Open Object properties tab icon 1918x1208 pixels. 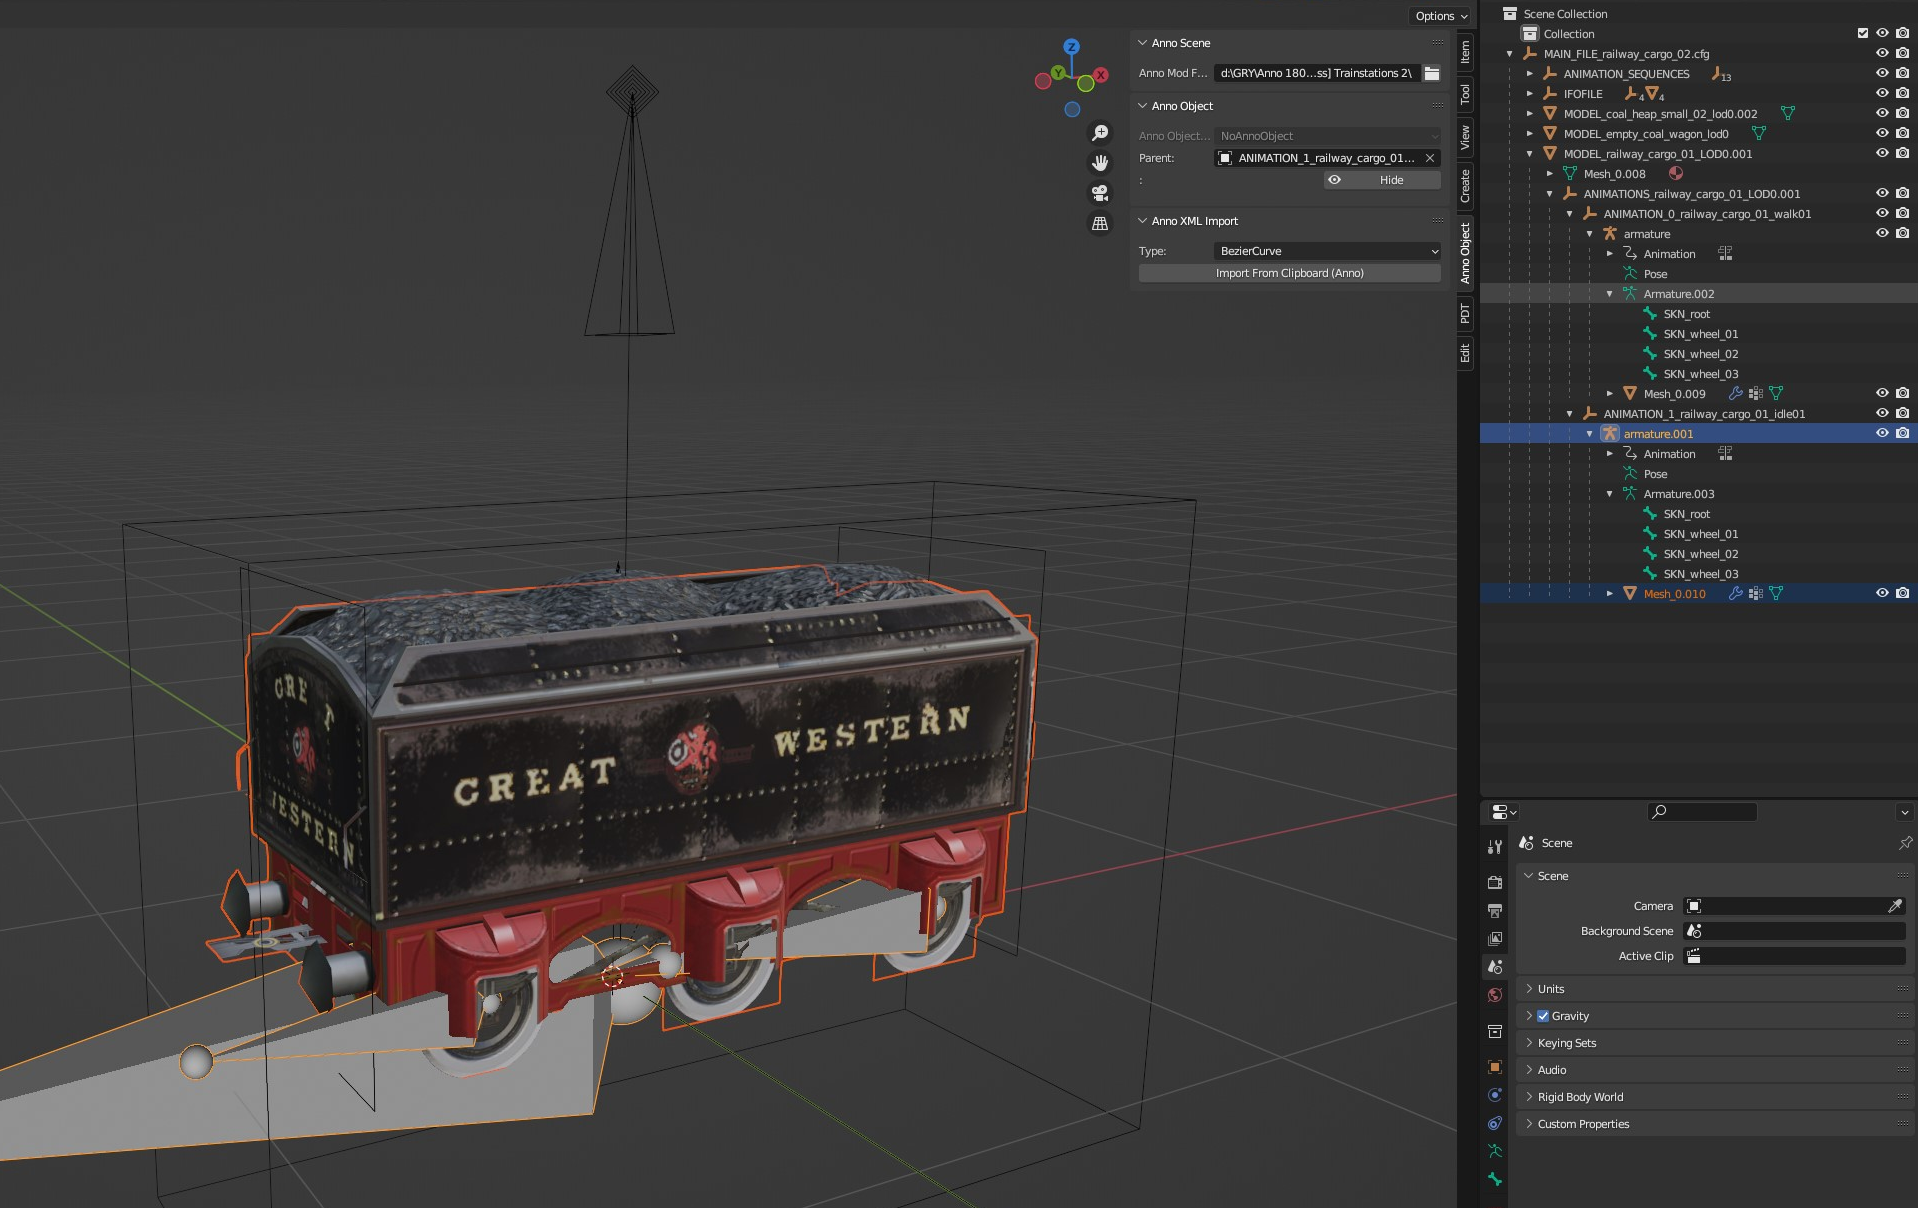click(x=1495, y=1067)
